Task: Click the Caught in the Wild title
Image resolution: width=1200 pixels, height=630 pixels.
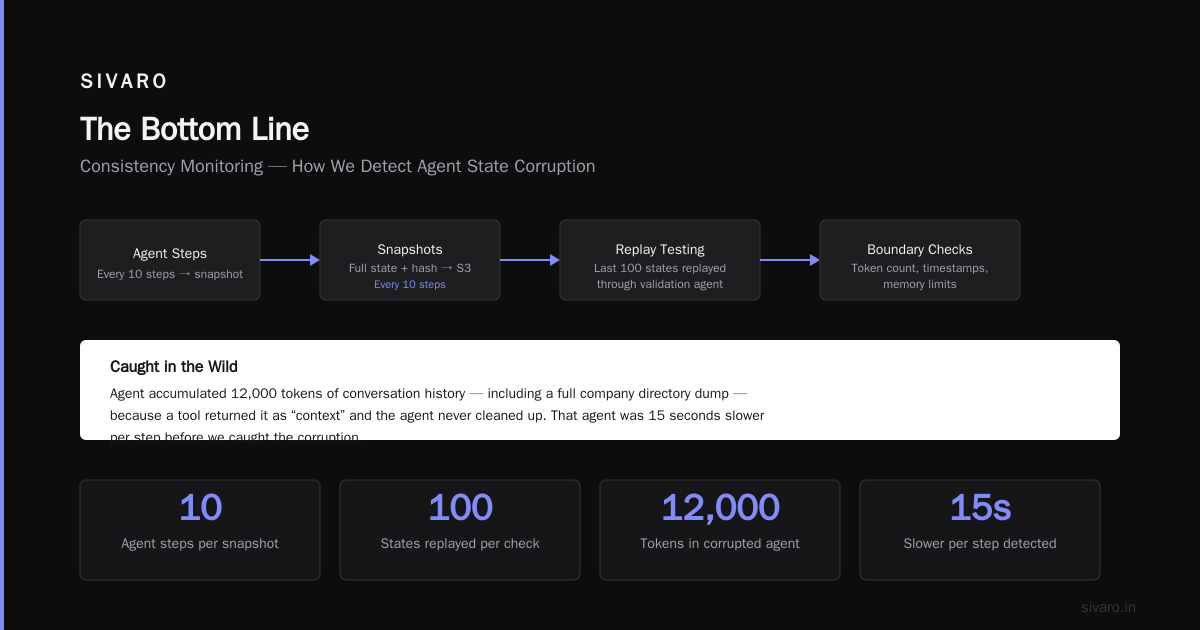Action: (174, 367)
